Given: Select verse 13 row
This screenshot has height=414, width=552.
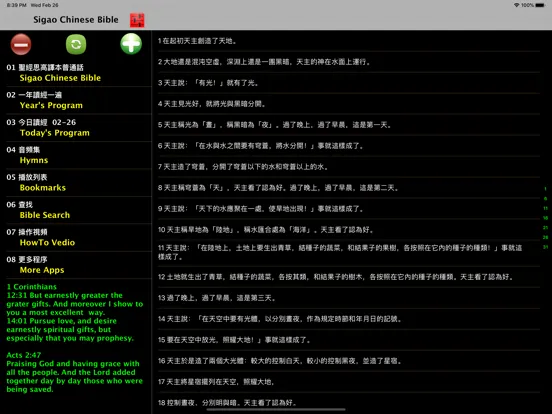Looking at the screenshot, I should [349, 298].
